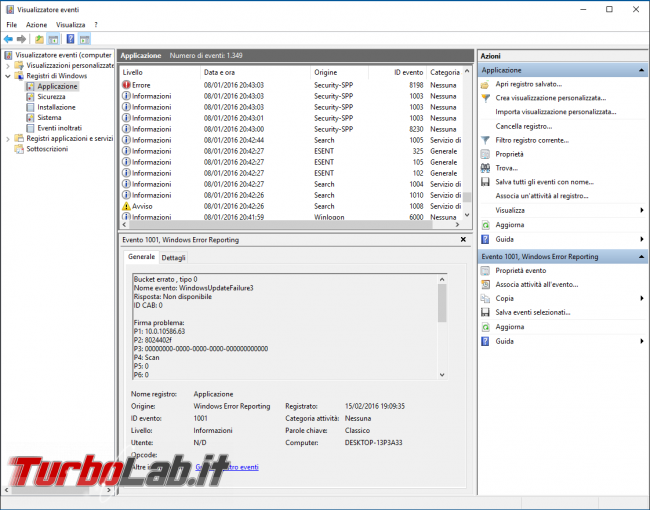
Task: Expand Registri applicazioni e servizi node
Action: [8, 139]
